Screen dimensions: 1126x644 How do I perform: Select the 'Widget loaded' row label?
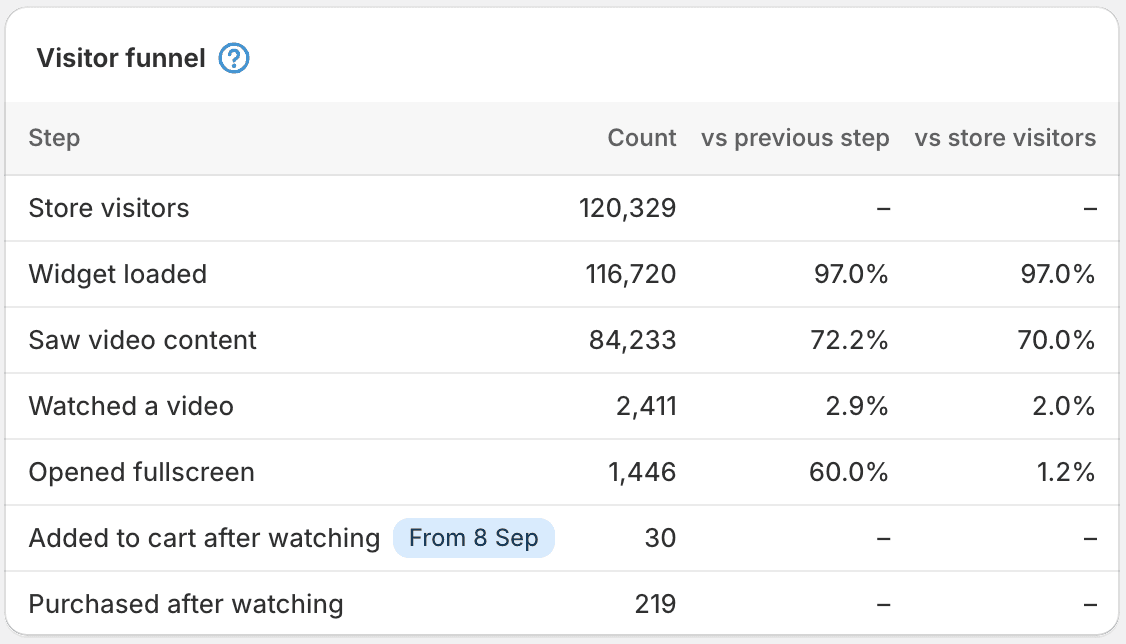(x=118, y=274)
